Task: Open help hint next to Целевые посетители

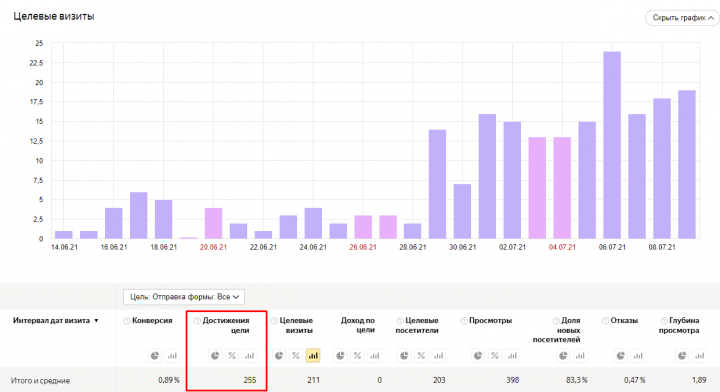Action: pyautogui.click(x=400, y=321)
